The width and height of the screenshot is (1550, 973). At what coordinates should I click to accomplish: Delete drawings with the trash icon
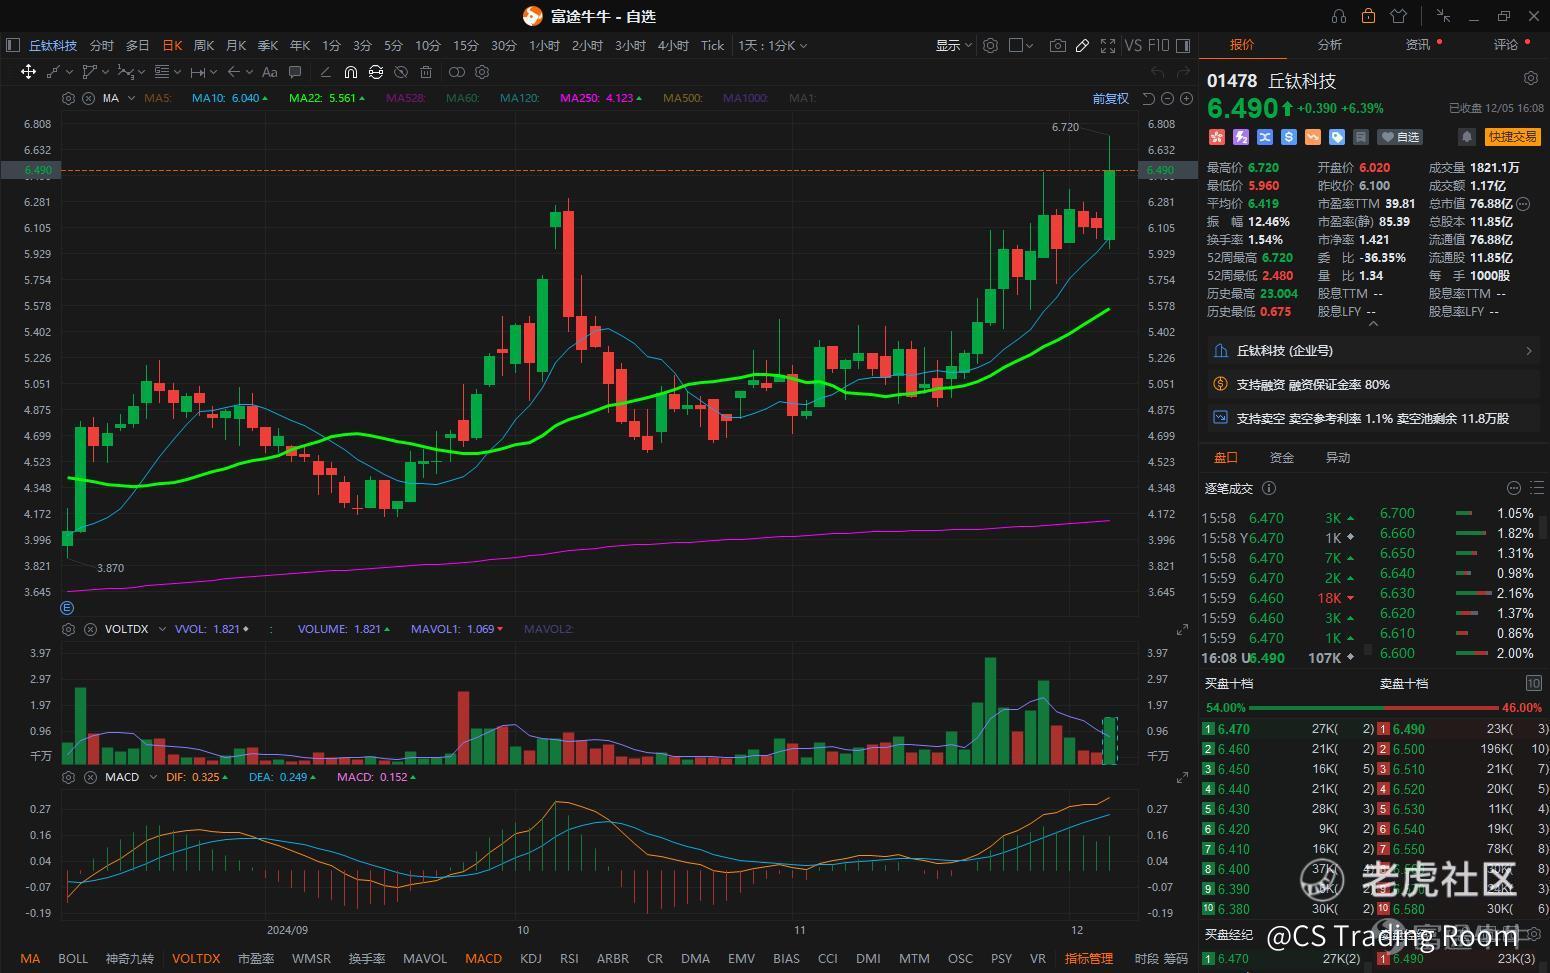click(426, 72)
